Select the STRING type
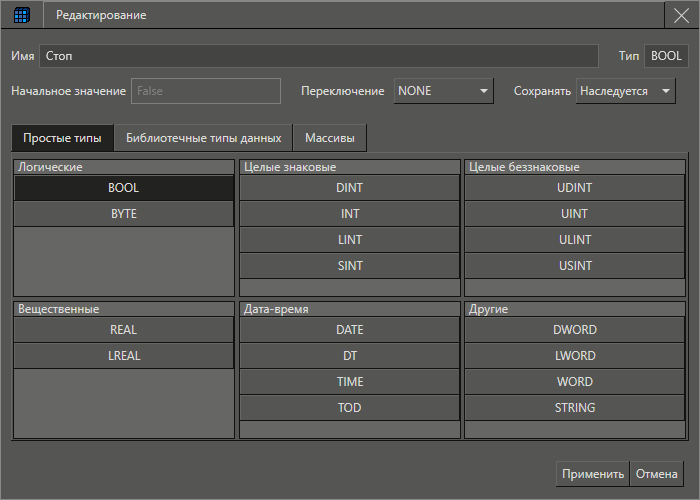Screen dimensions: 700x500 (574, 408)
